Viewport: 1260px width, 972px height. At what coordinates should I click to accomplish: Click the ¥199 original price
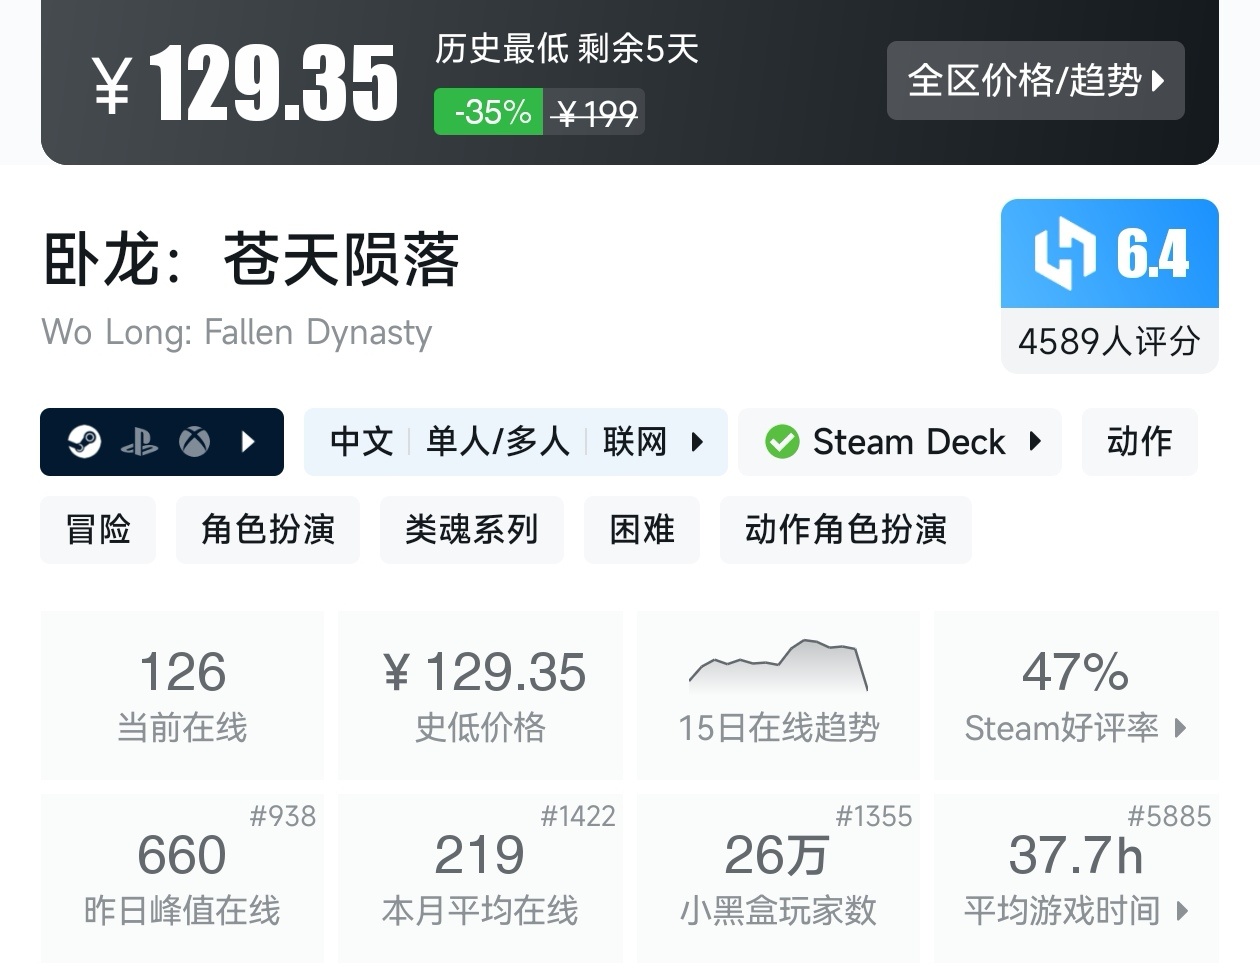[x=595, y=113]
